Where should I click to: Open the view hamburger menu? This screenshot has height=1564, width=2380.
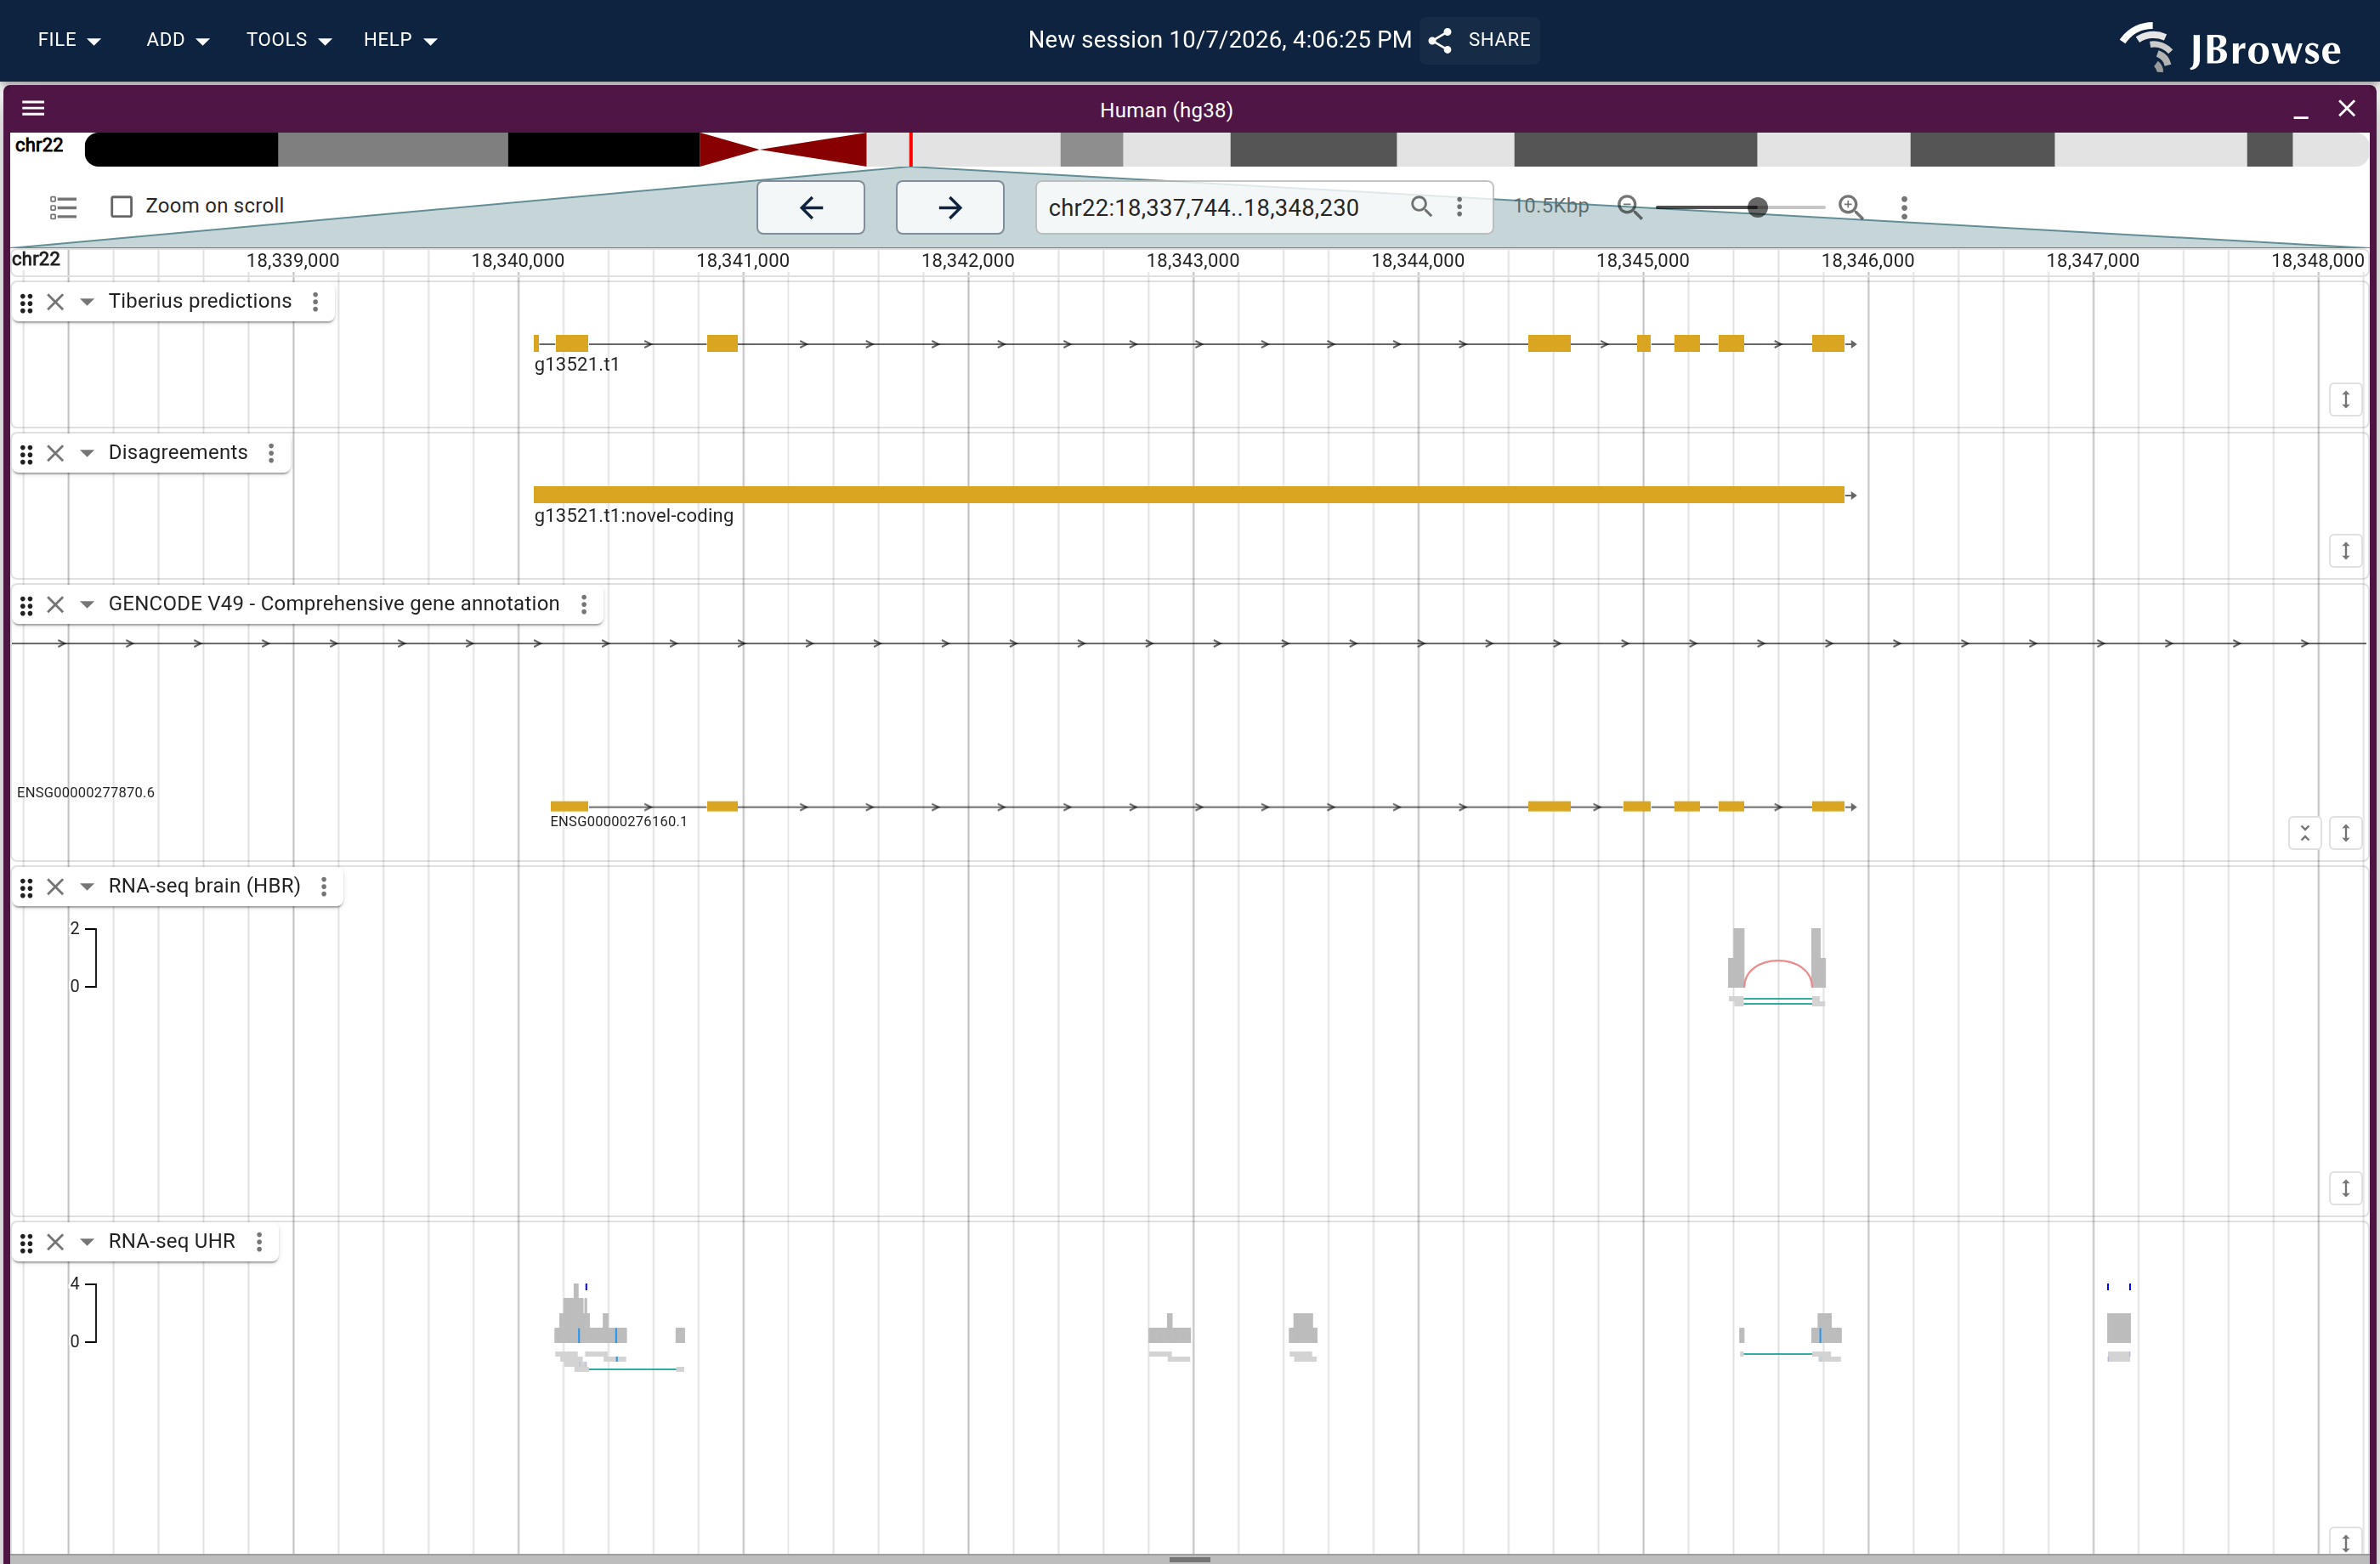coord(33,108)
